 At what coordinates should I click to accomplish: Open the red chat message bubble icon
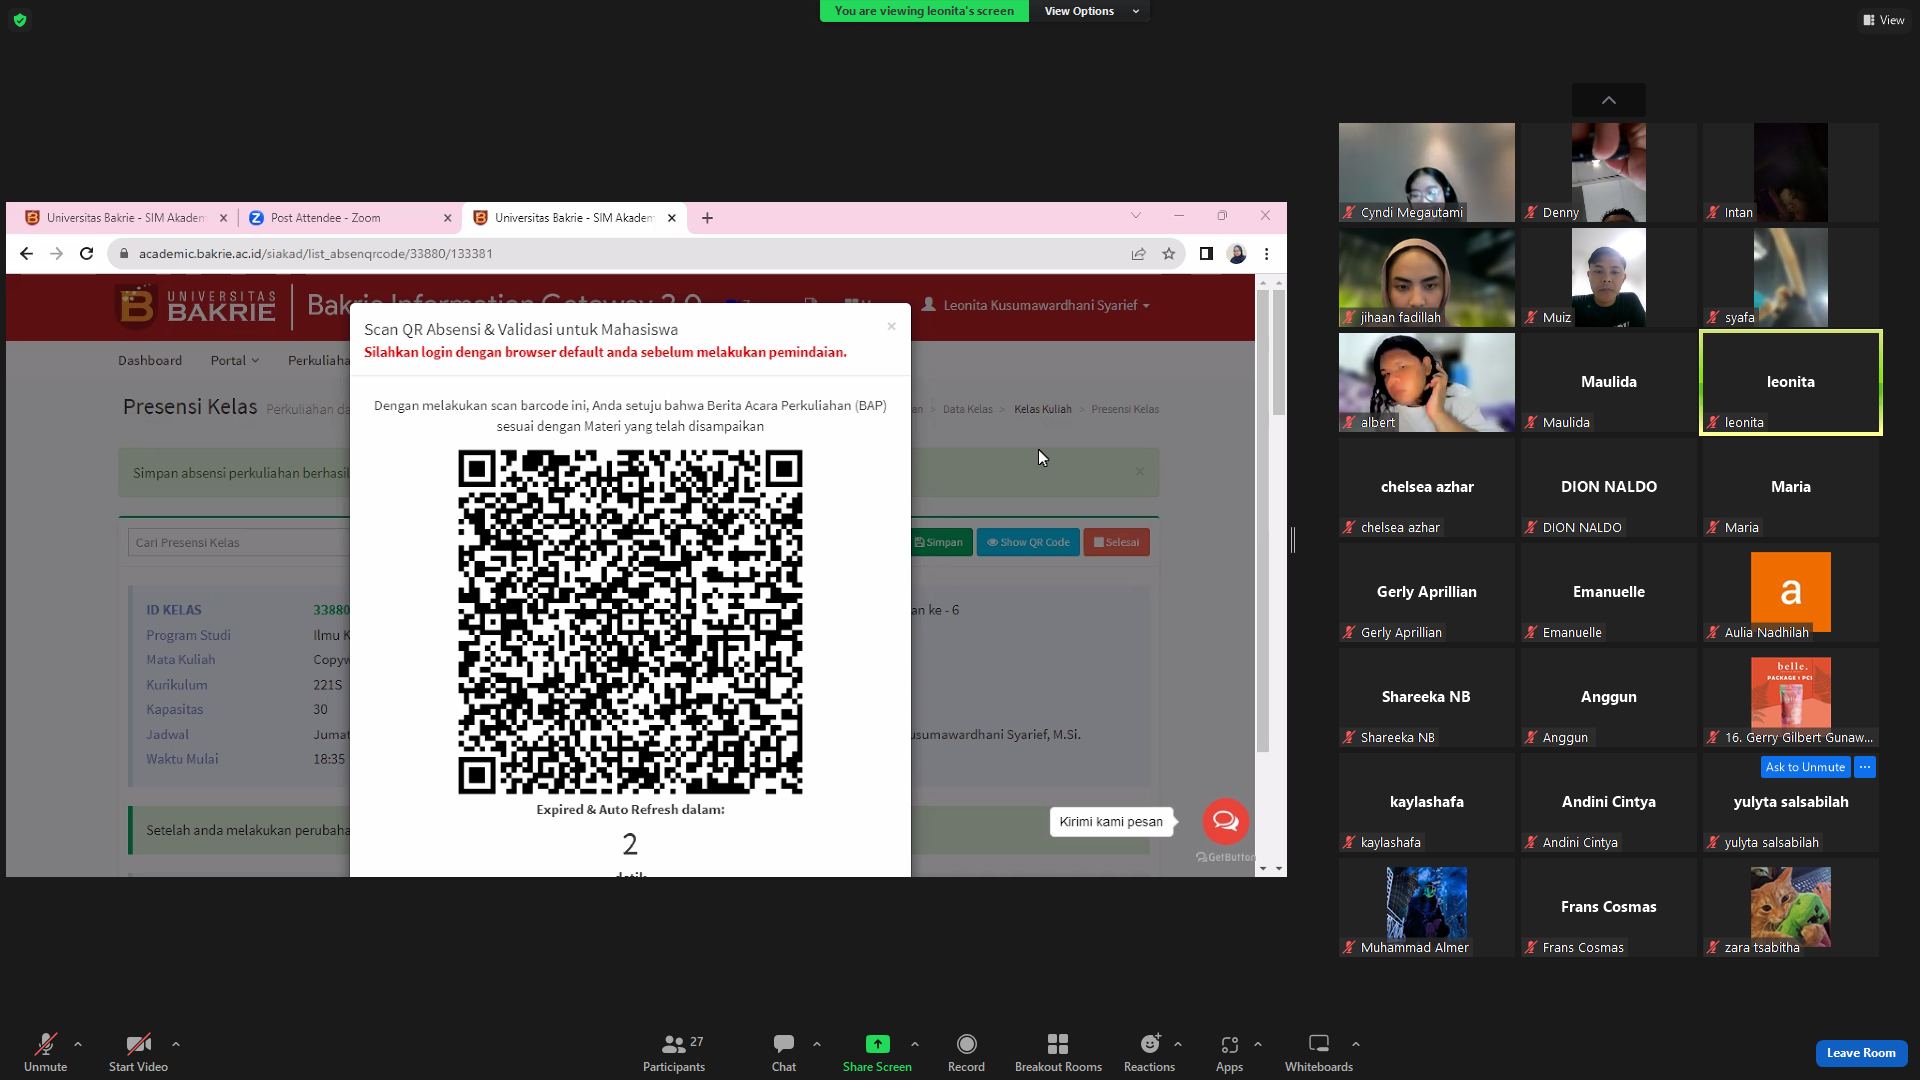pyautogui.click(x=1226, y=822)
